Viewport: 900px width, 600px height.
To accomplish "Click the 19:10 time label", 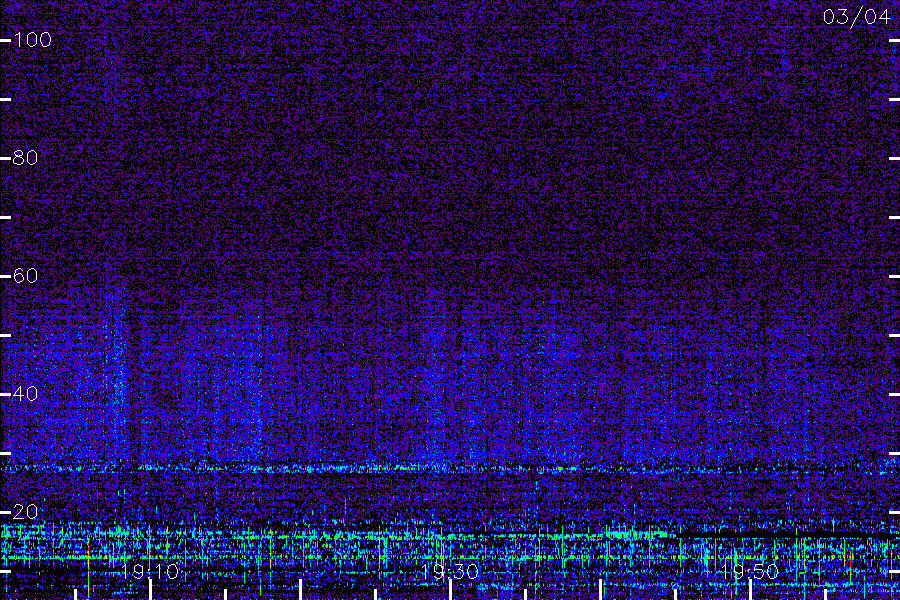I will click(x=150, y=571).
